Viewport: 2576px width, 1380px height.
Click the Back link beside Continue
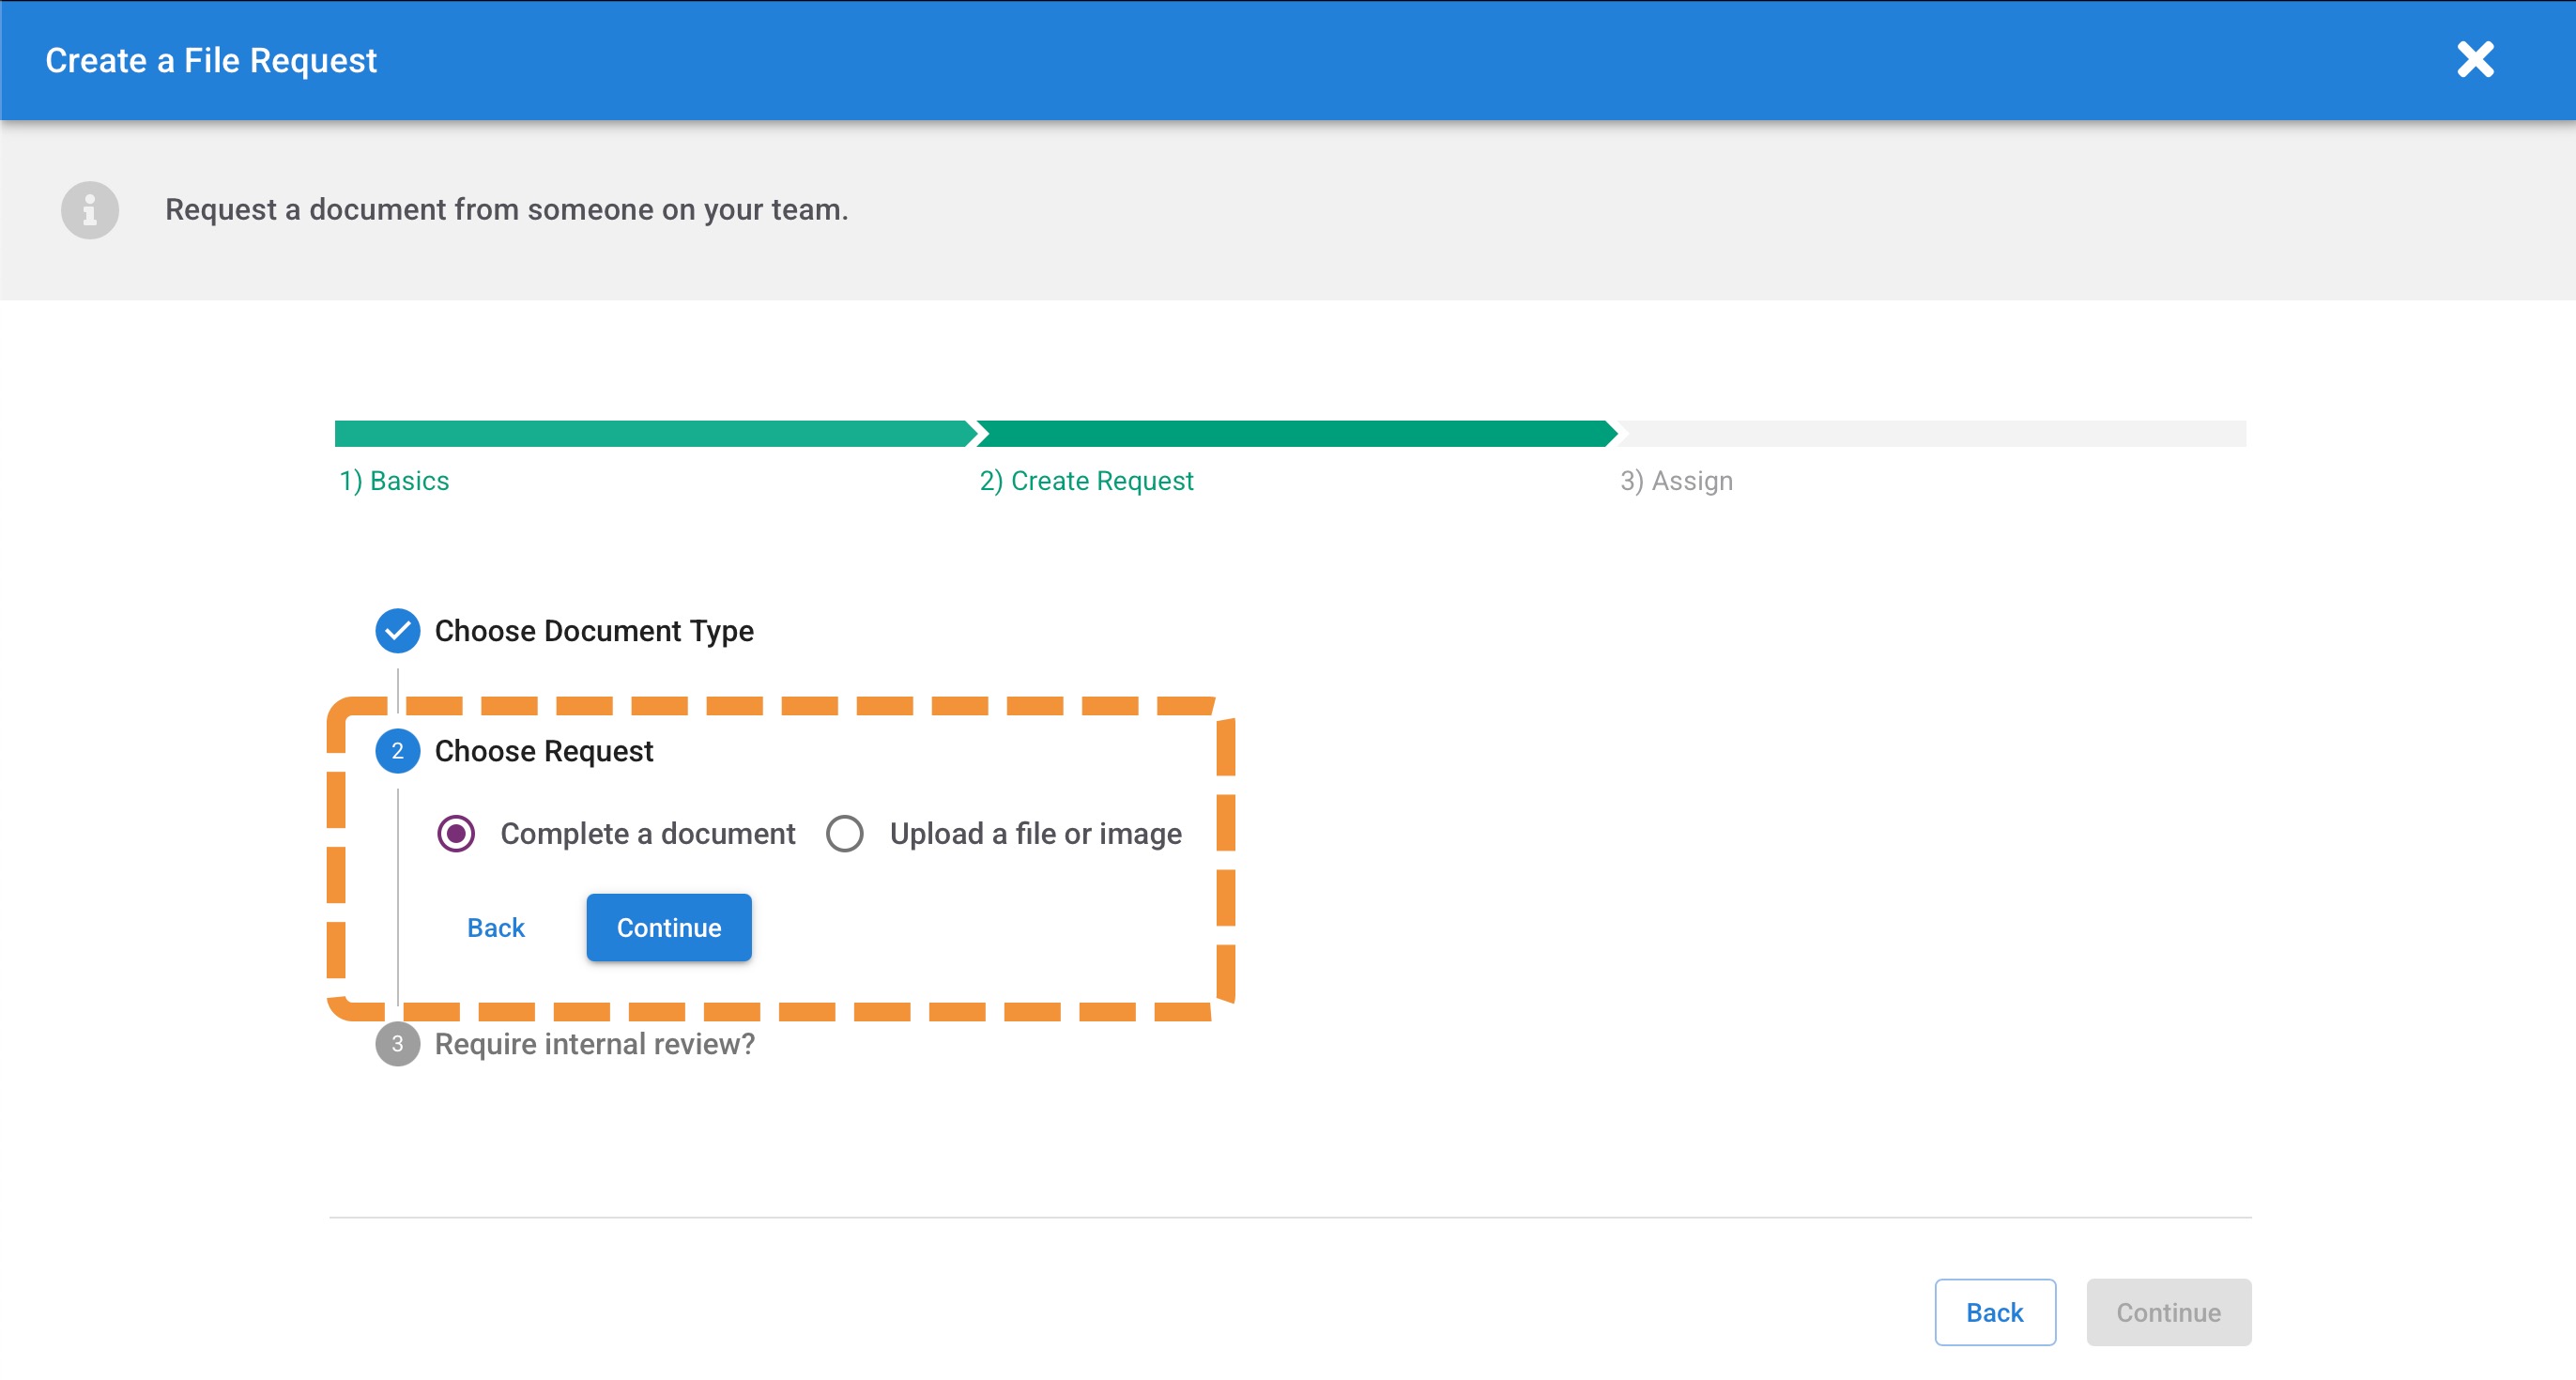point(495,928)
